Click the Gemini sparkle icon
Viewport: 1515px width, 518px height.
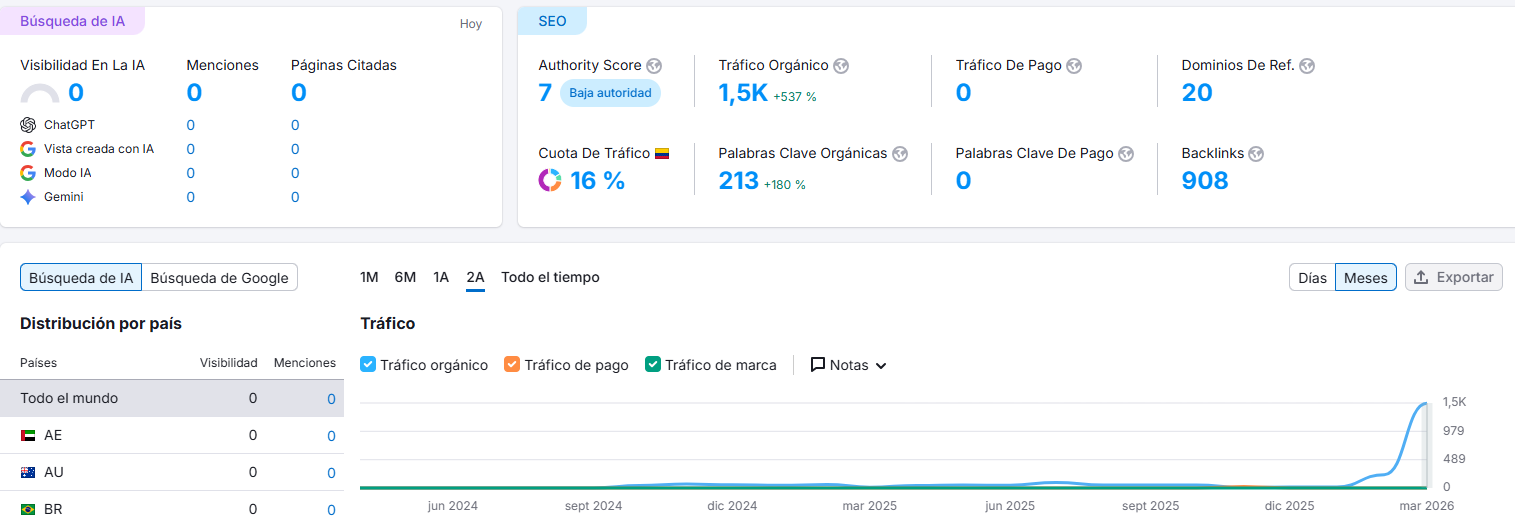pyautogui.click(x=28, y=197)
